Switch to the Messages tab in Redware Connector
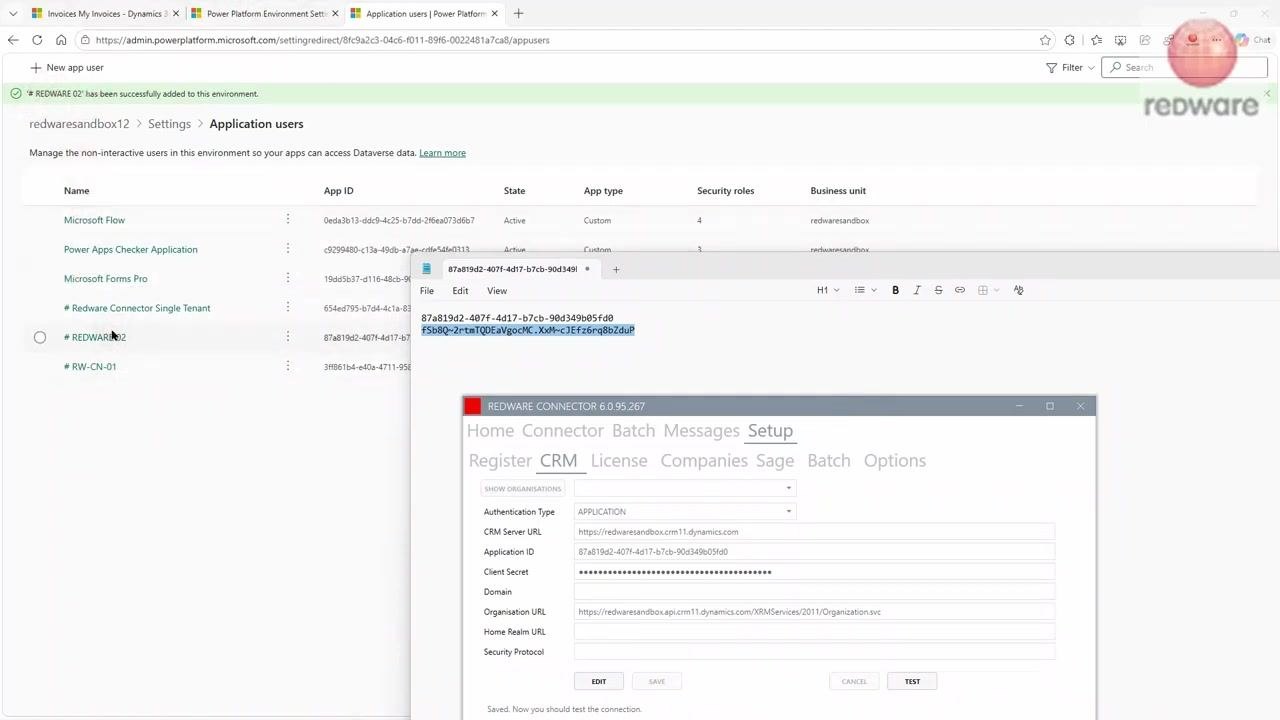The image size is (1280, 720). click(x=701, y=431)
